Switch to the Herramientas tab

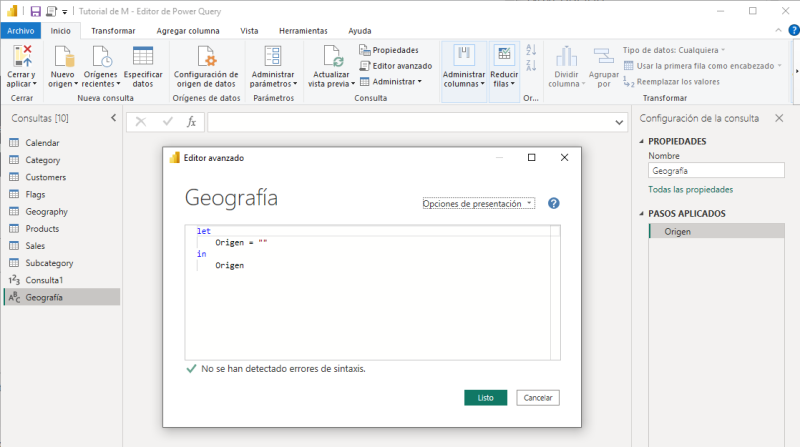pyautogui.click(x=303, y=31)
